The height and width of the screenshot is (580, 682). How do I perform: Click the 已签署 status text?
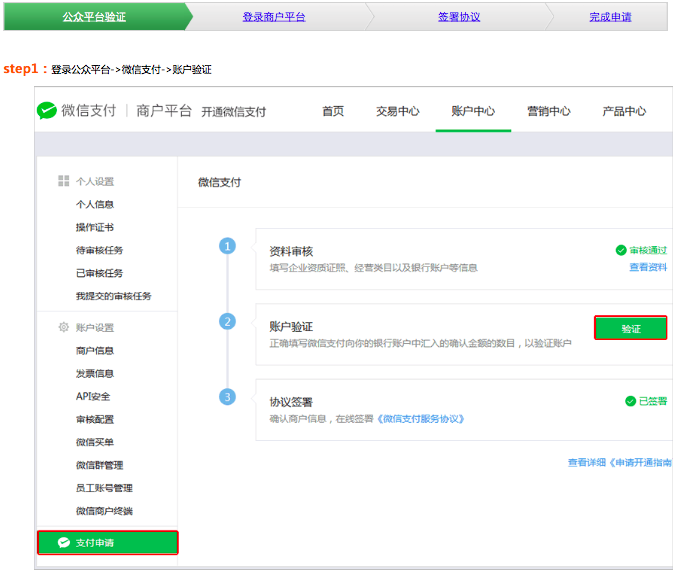pyautogui.click(x=653, y=401)
